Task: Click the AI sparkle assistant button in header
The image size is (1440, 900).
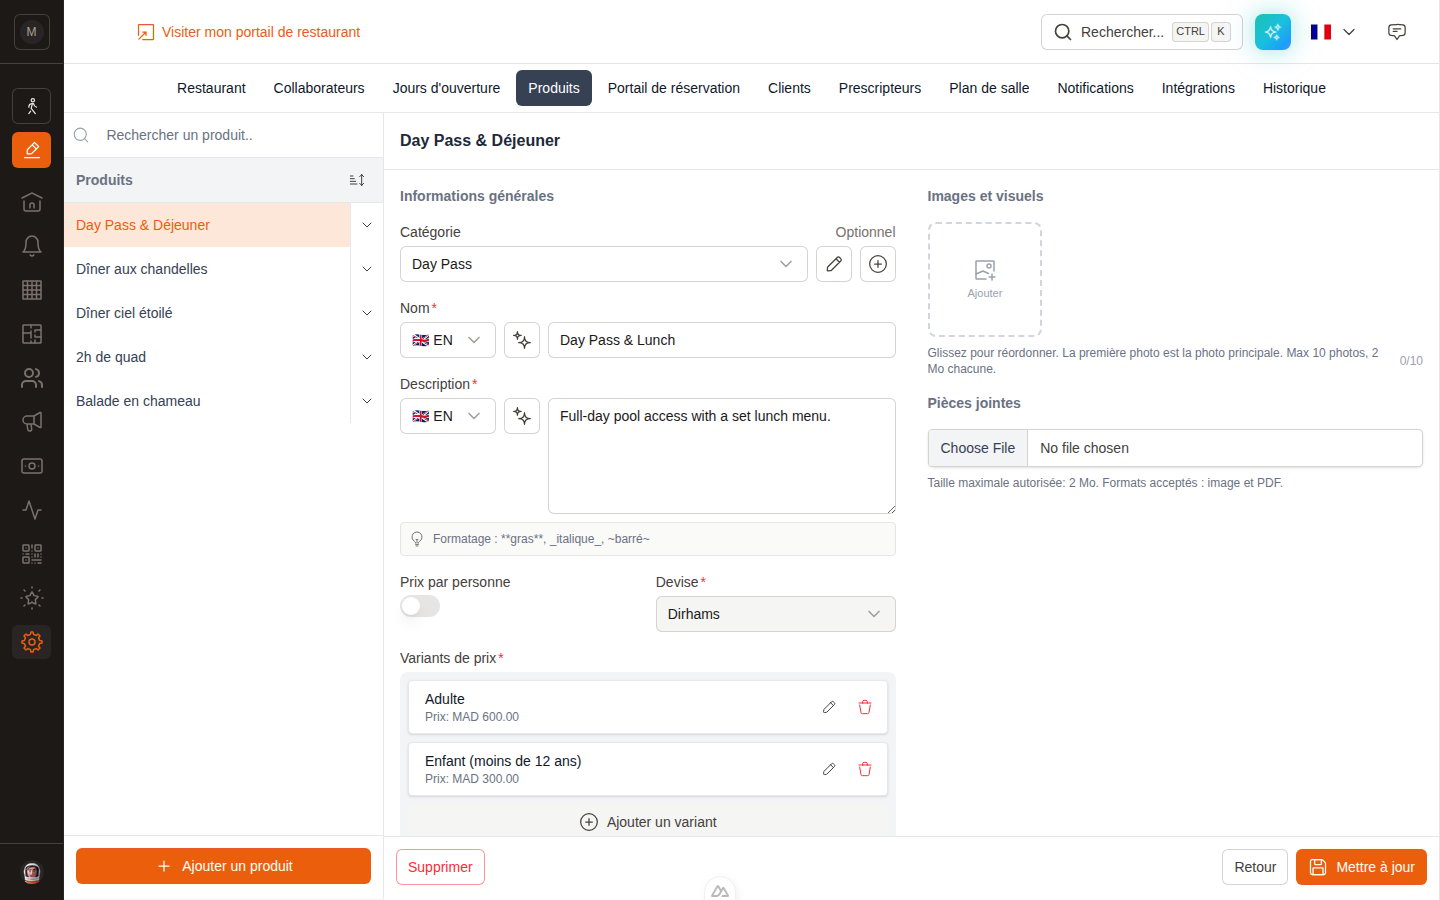Action: tap(1273, 32)
